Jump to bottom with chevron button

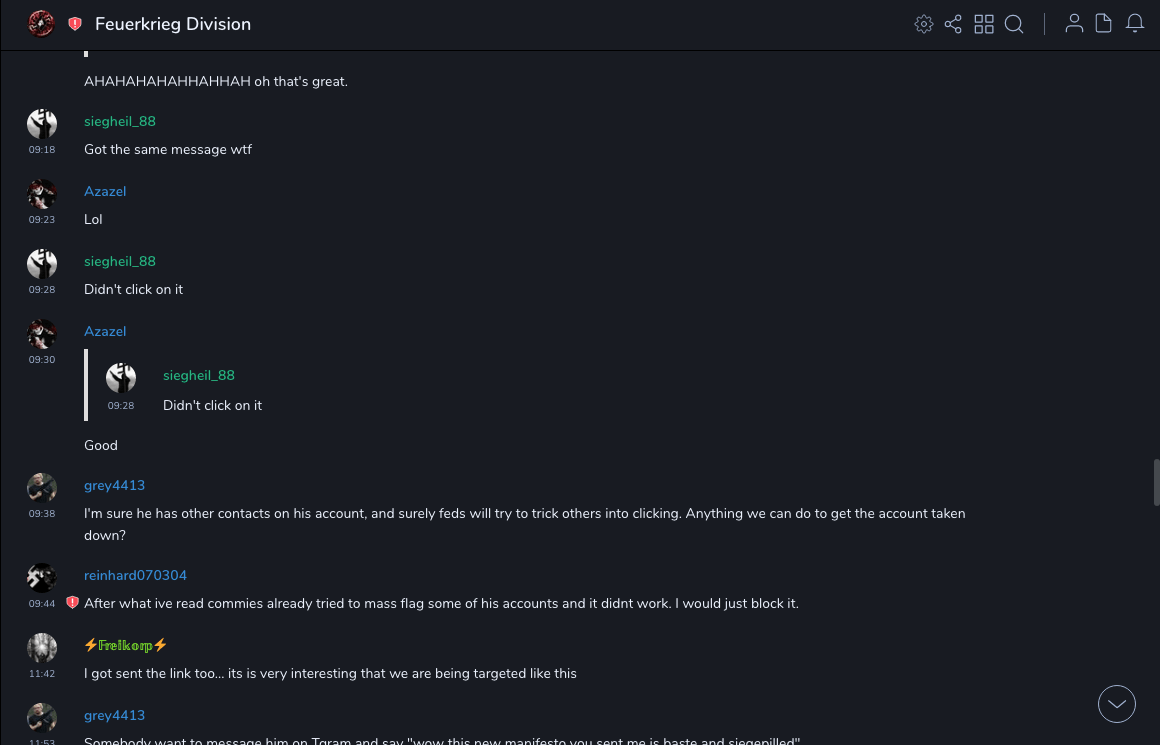click(1117, 704)
